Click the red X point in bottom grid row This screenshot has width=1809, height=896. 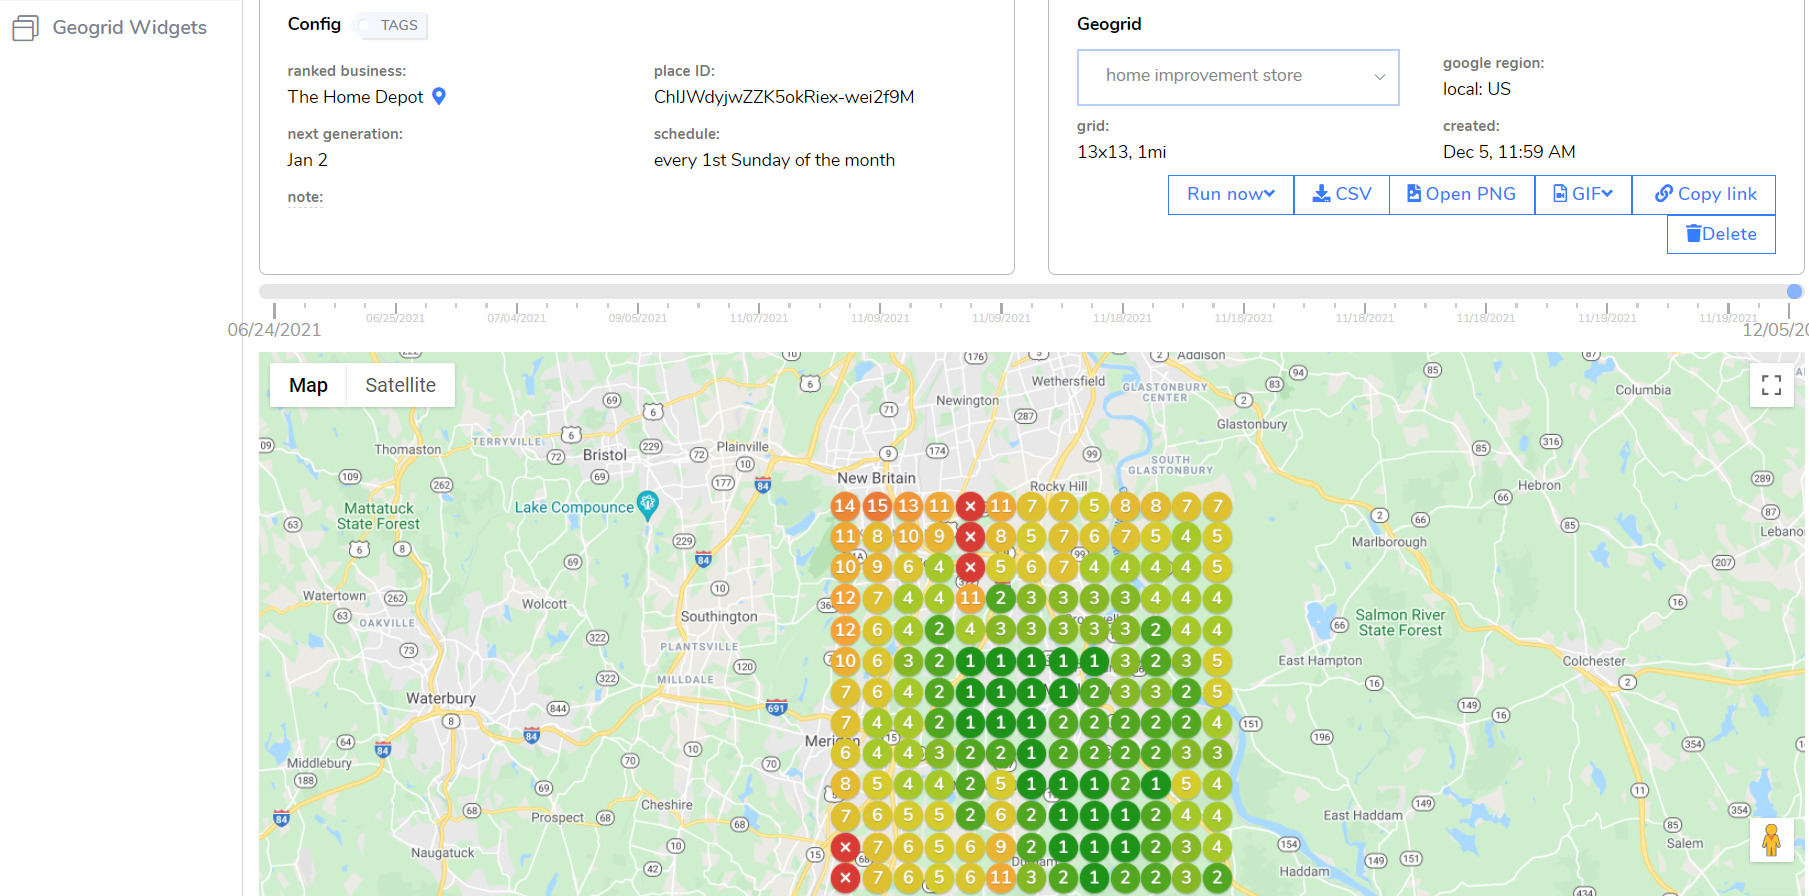tap(845, 878)
